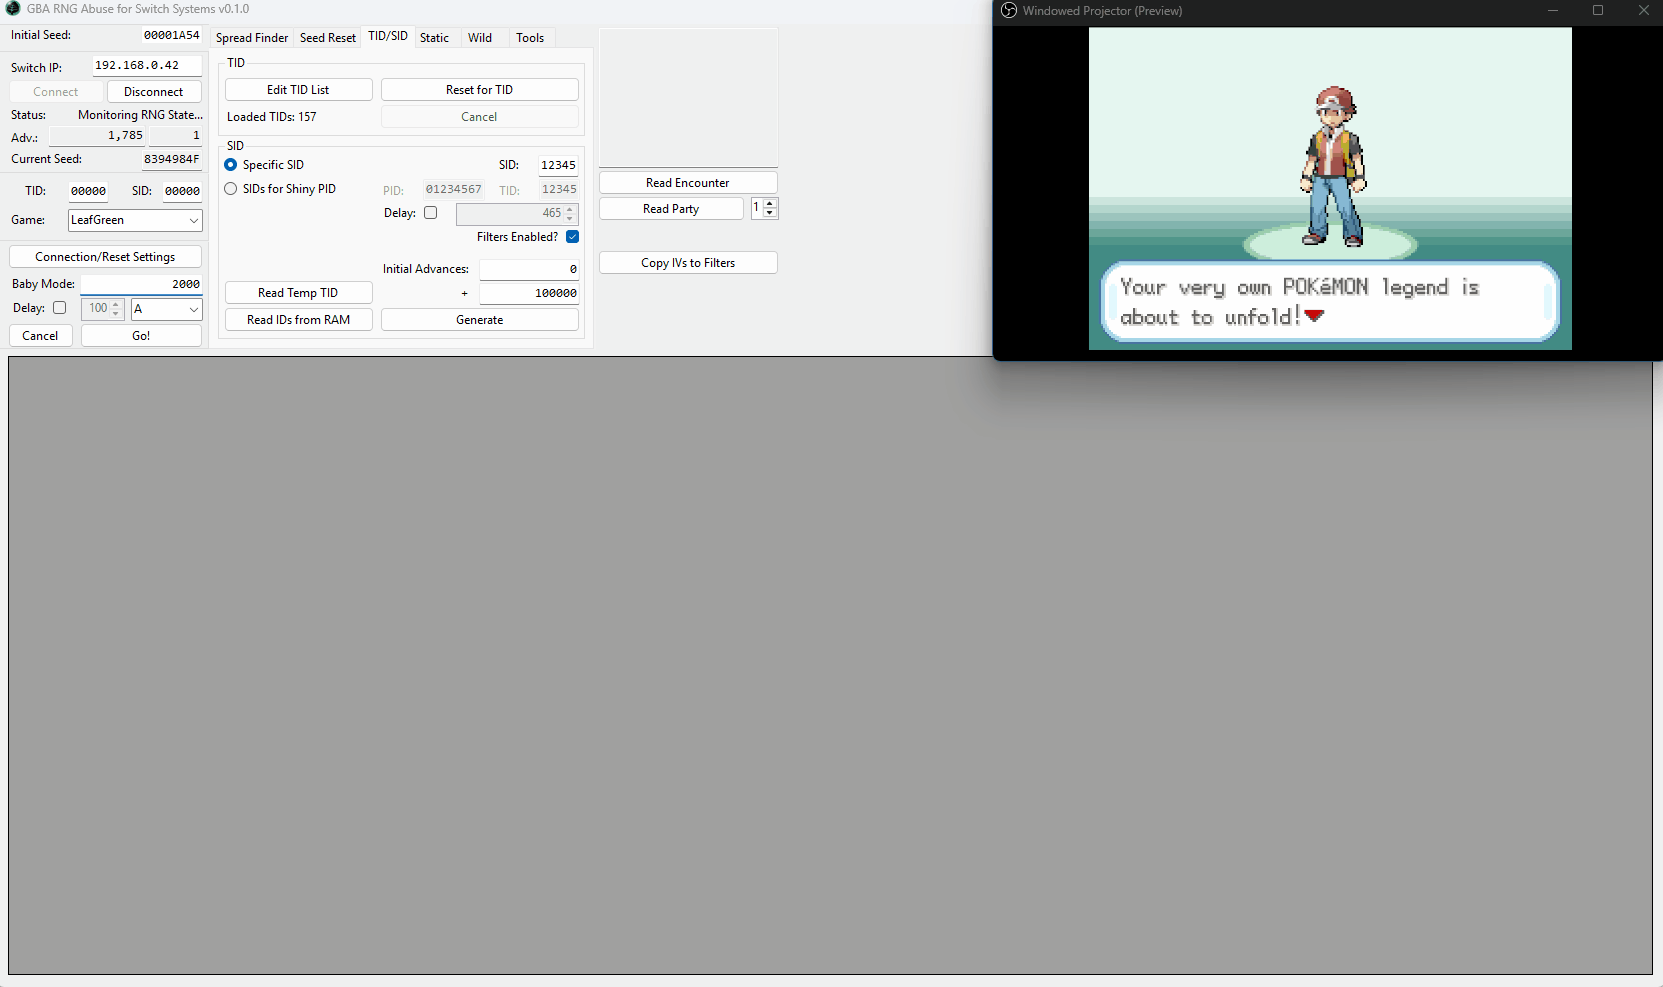Switch to the Spread Finder tab
The image size is (1663, 987).
pos(252,38)
